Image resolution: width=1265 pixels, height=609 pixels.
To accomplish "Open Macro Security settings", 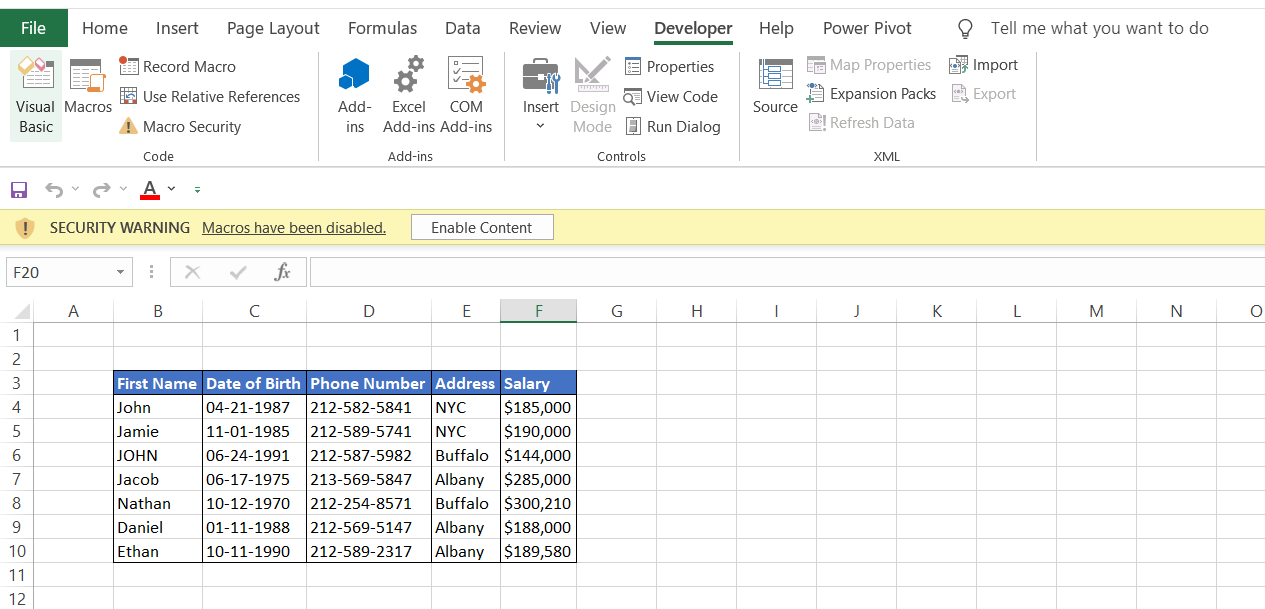I will 180,127.
